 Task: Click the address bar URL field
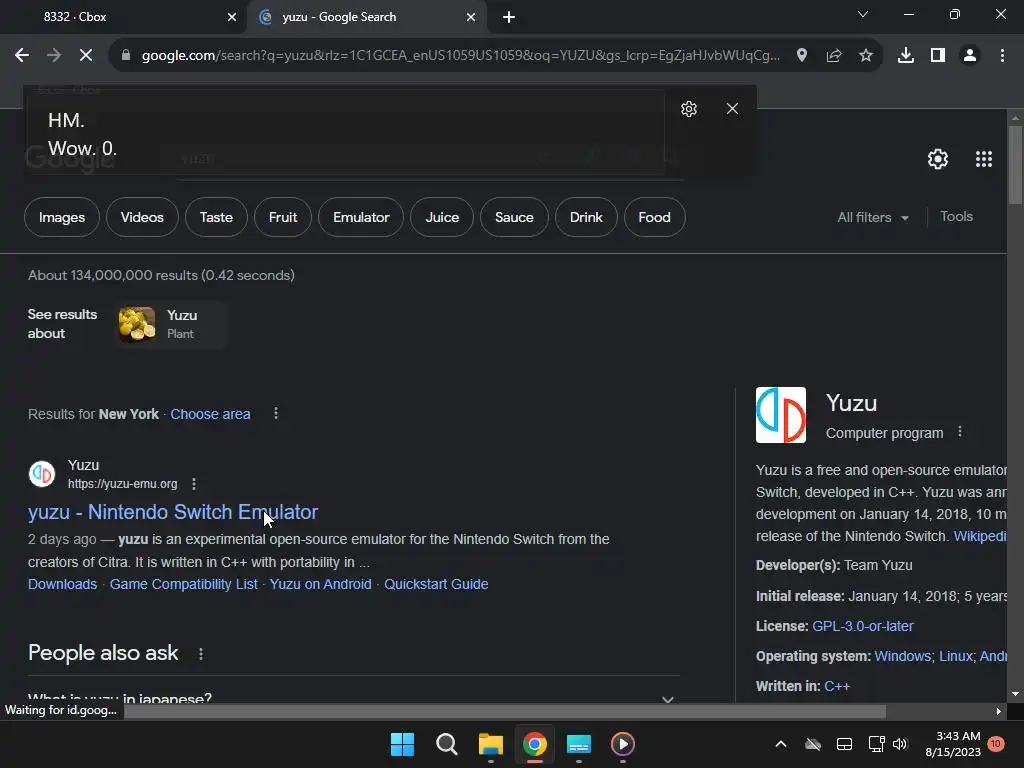point(460,56)
